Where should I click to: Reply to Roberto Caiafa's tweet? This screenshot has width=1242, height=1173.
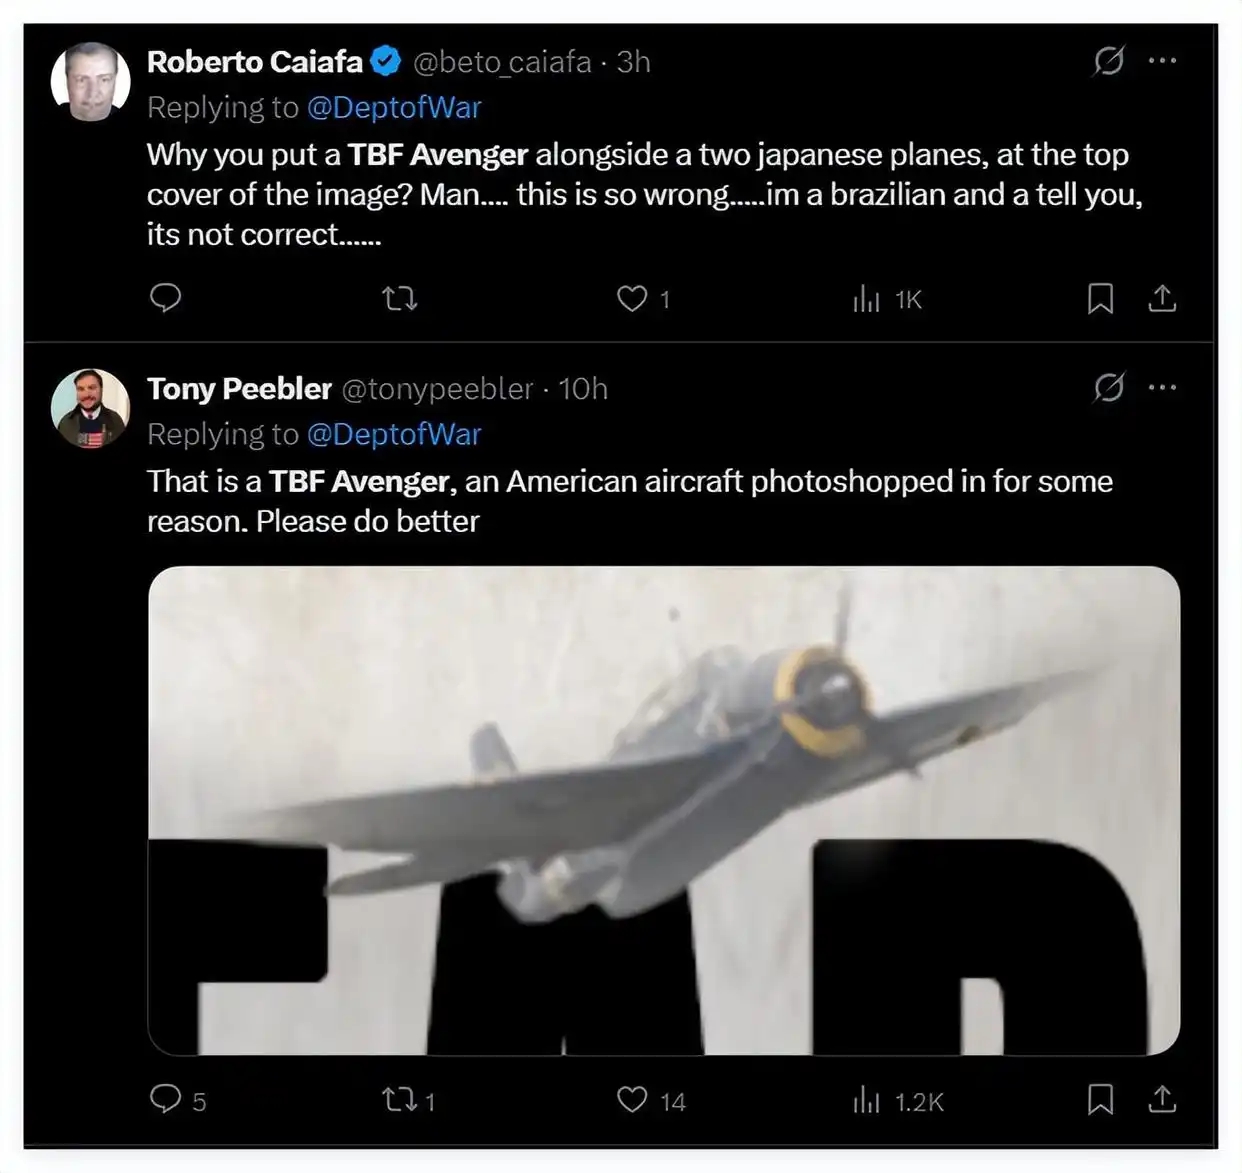tap(166, 298)
